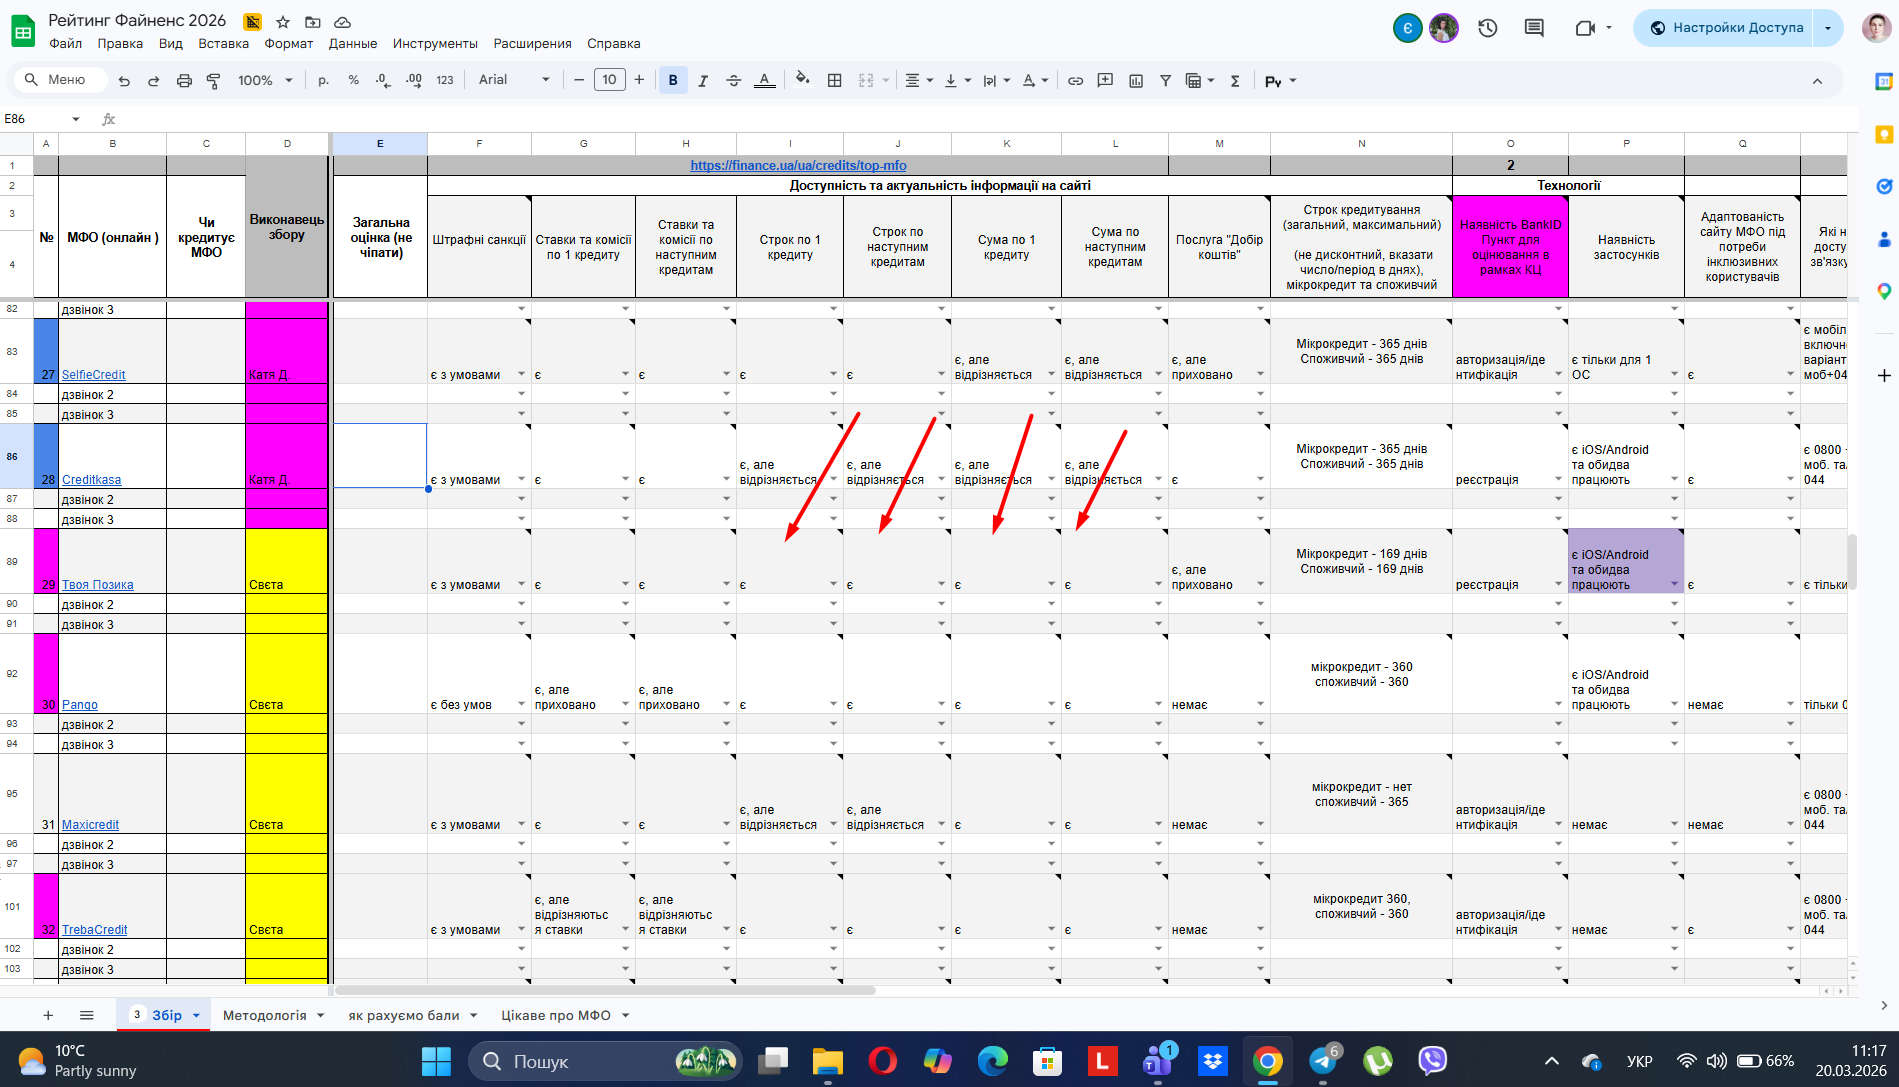Viewport: 1899px width, 1087px height.
Task: Open dropdown in Pango row Штрафні санкції cell
Action: [x=521, y=705]
